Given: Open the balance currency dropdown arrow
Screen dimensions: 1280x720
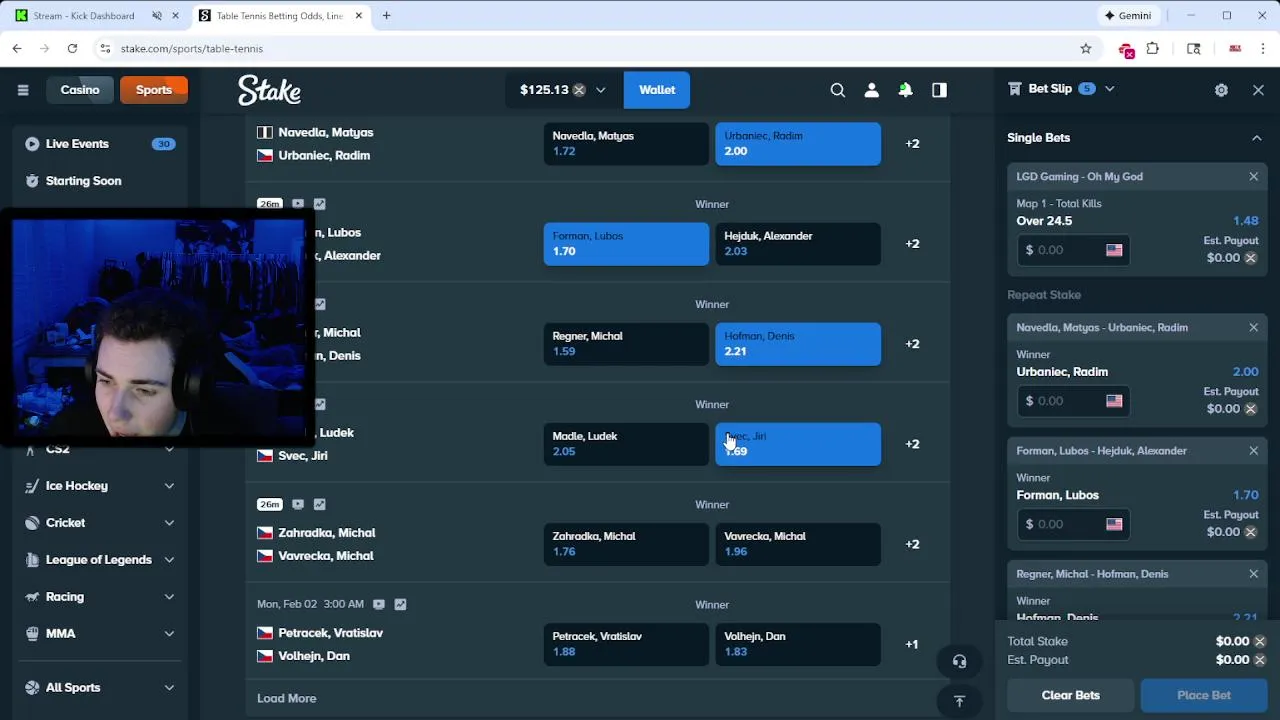Looking at the screenshot, I should click(x=601, y=90).
